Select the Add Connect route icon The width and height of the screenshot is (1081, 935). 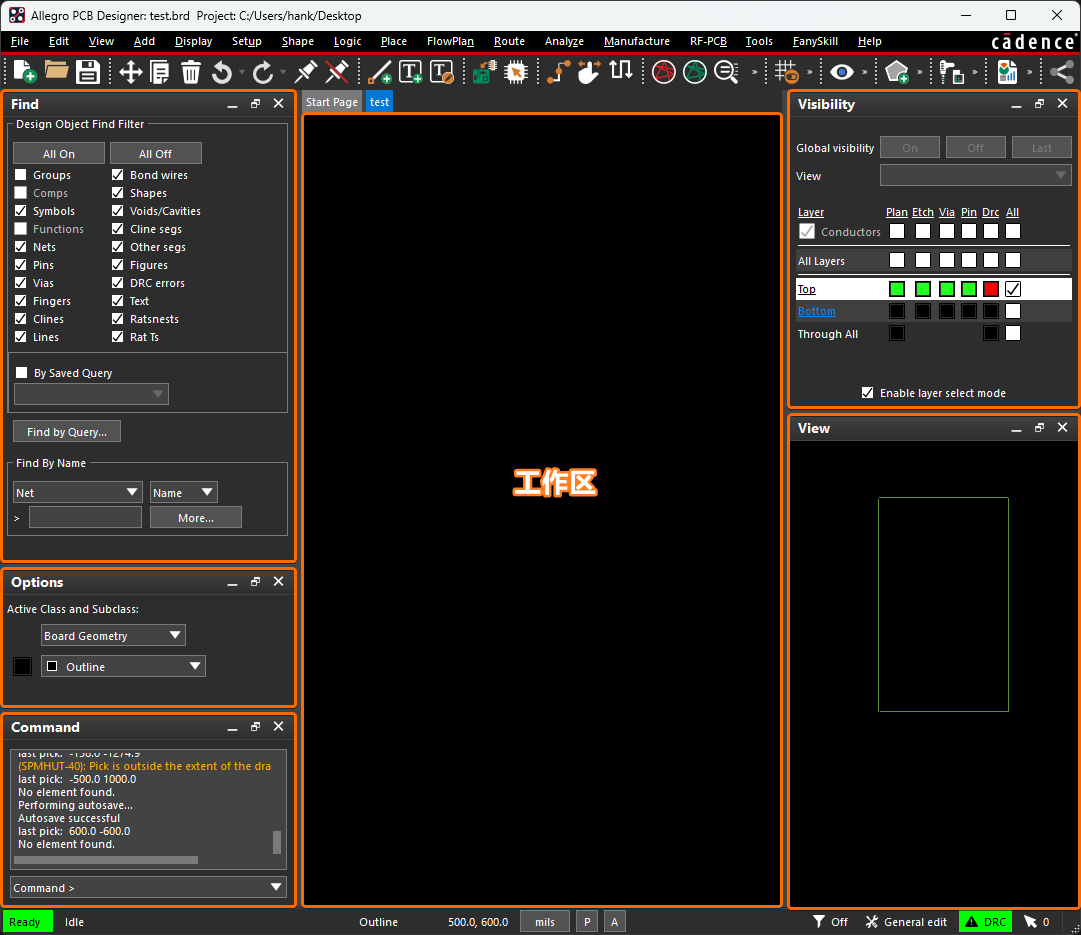(558, 72)
